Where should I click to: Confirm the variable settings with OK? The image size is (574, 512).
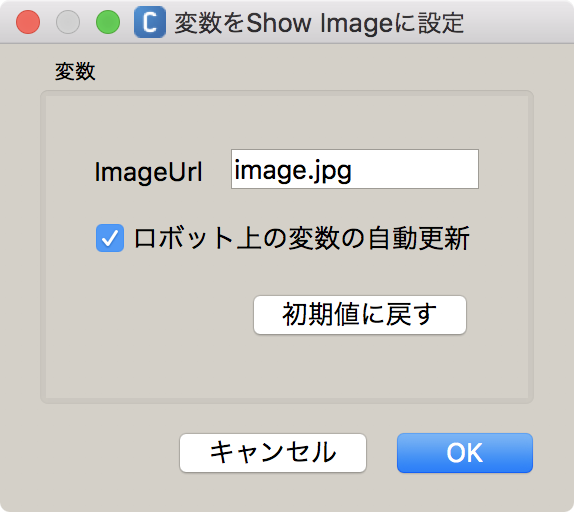point(465,453)
